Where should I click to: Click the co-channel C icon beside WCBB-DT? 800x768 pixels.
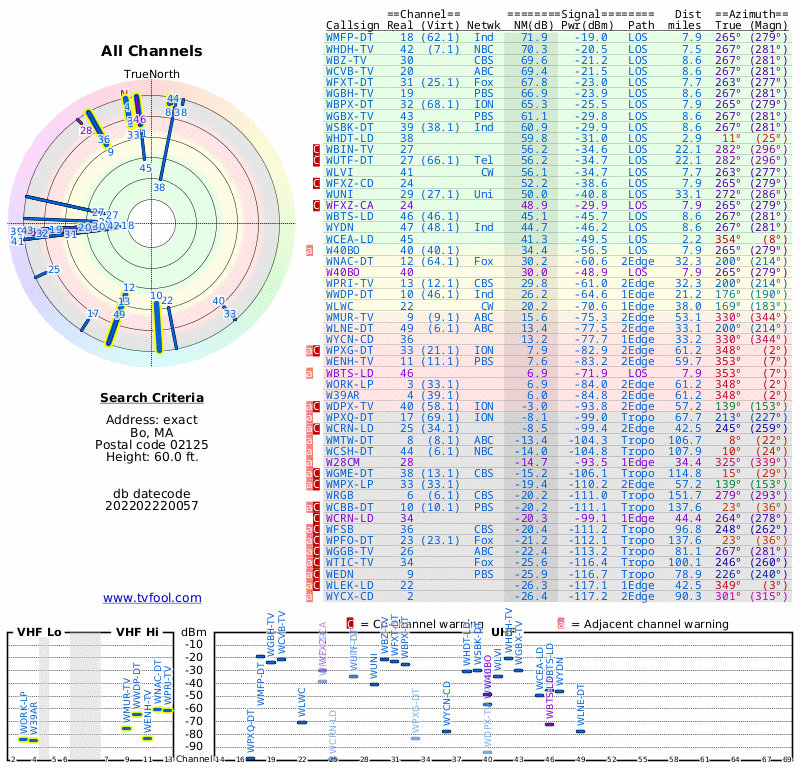pos(316,507)
